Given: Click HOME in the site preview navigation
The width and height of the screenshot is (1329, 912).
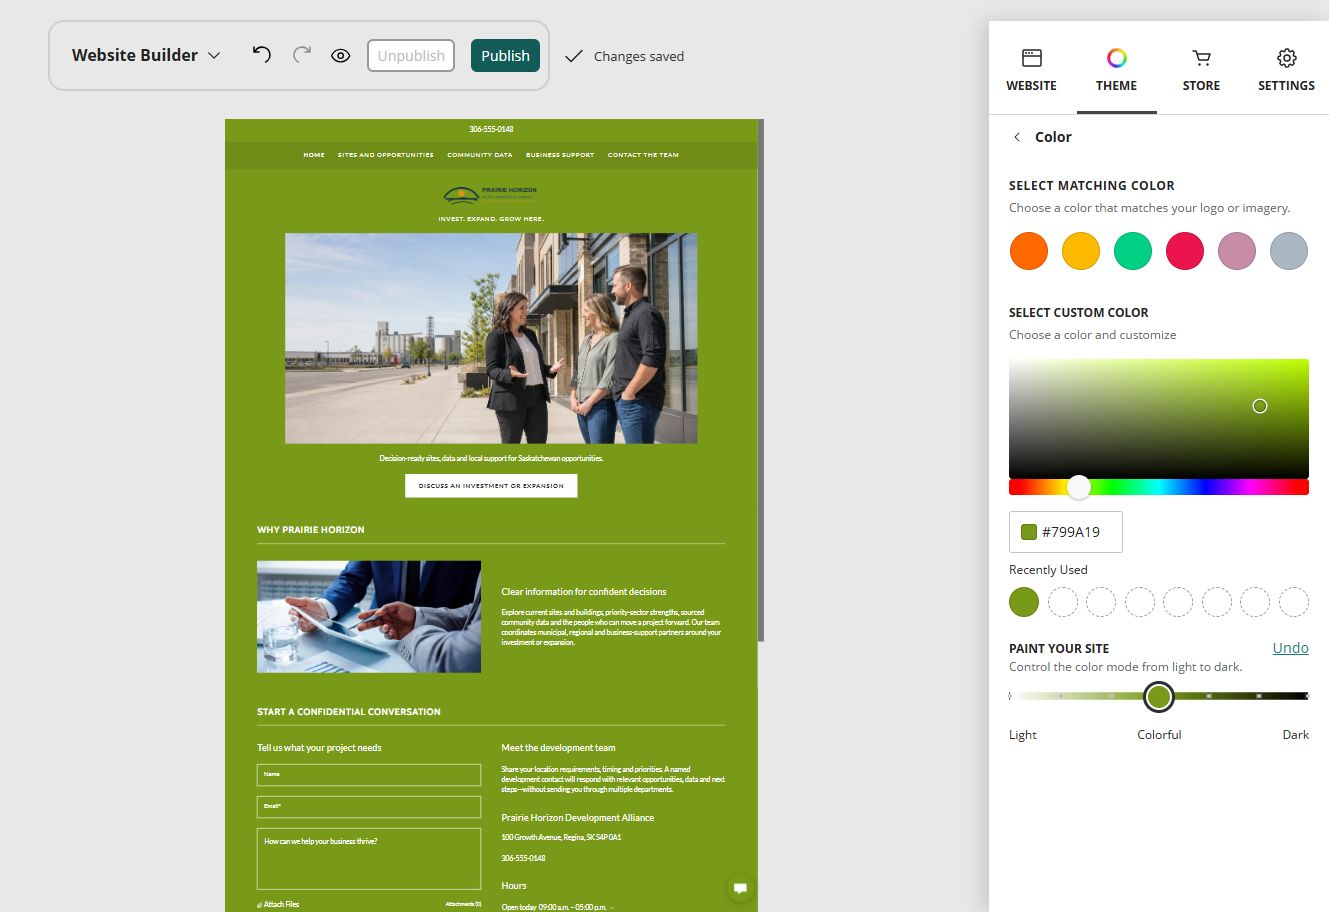Looking at the screenshot, I should [x=314, y=155].
